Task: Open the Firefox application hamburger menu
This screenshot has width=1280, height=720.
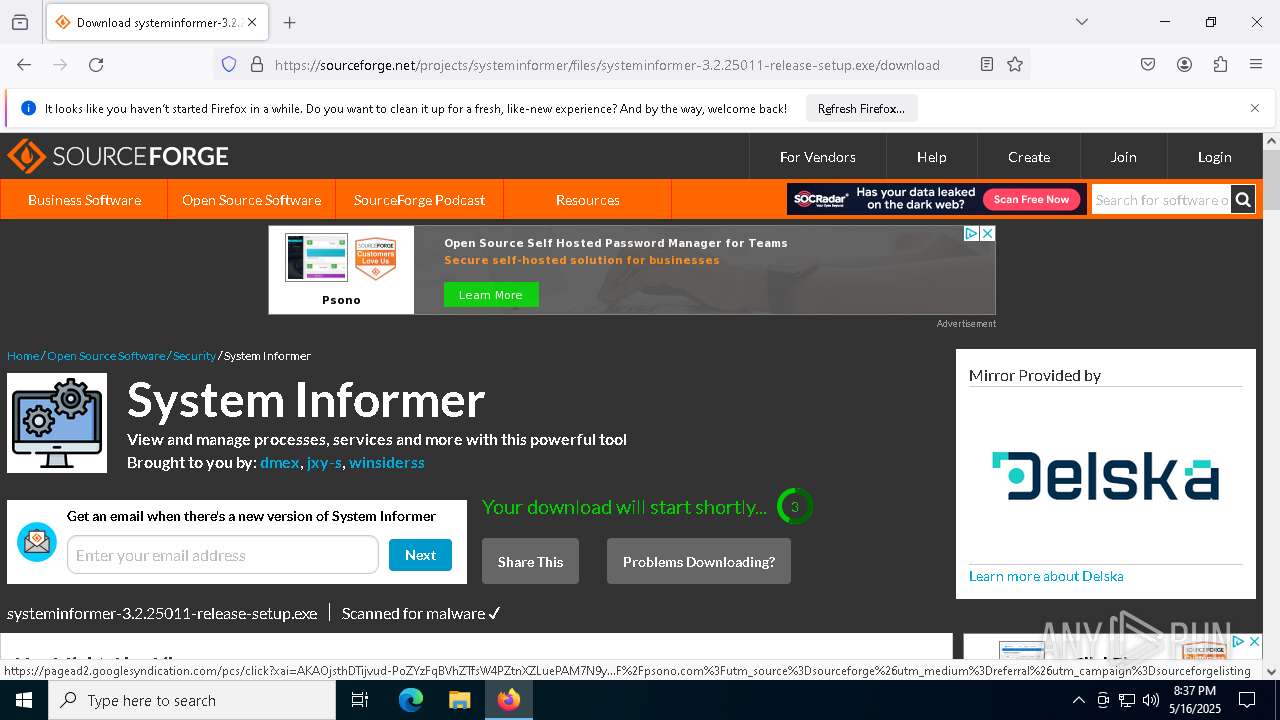Action: tap(1256, 64)
